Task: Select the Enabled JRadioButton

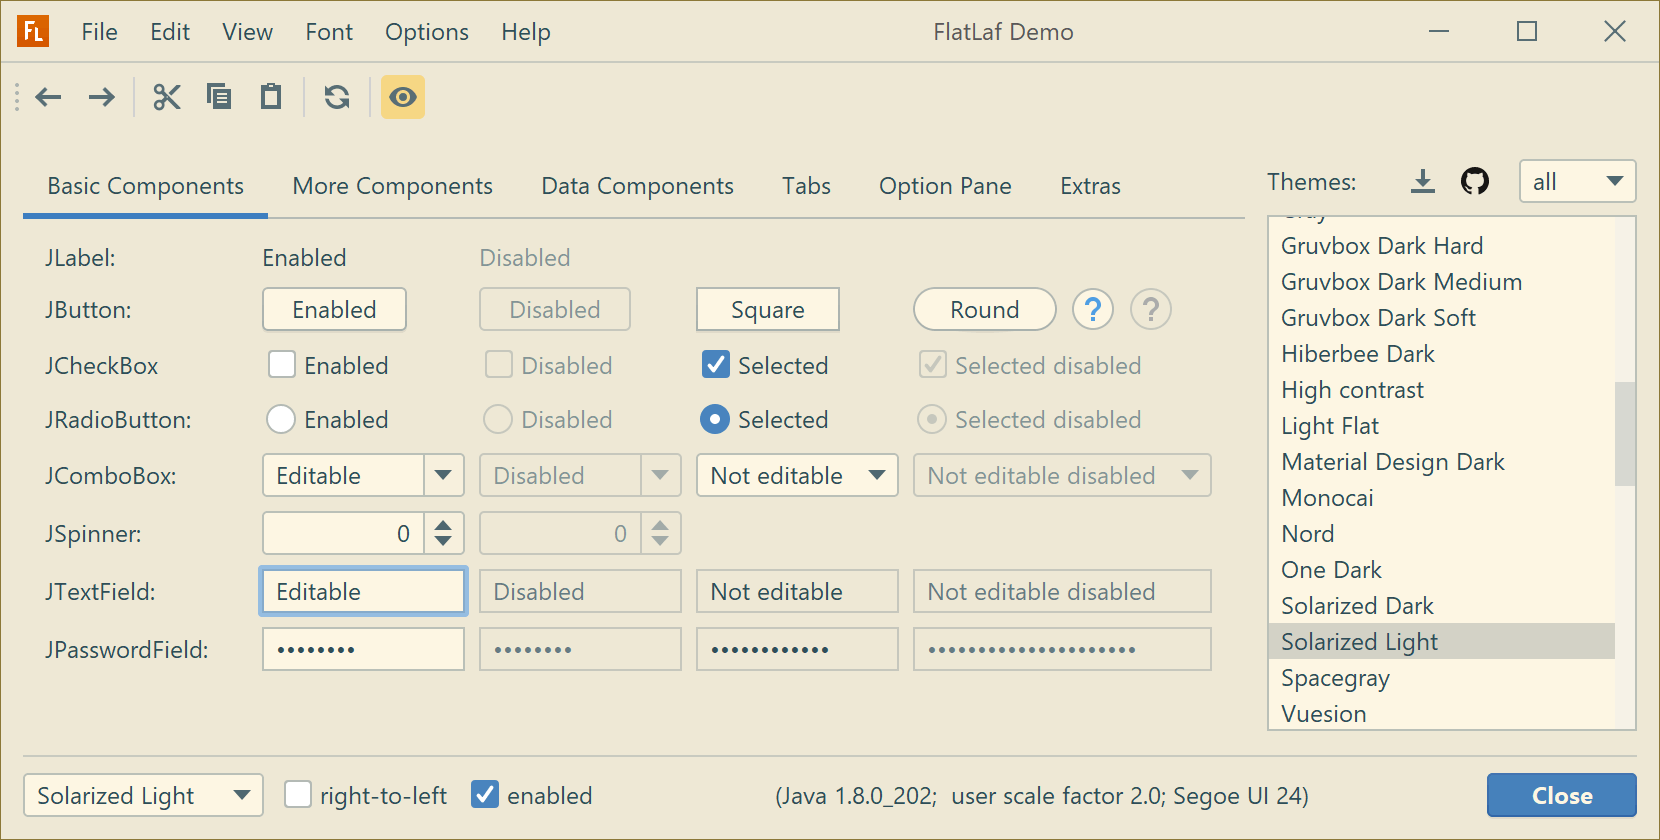Action: (x=281, y=419)
